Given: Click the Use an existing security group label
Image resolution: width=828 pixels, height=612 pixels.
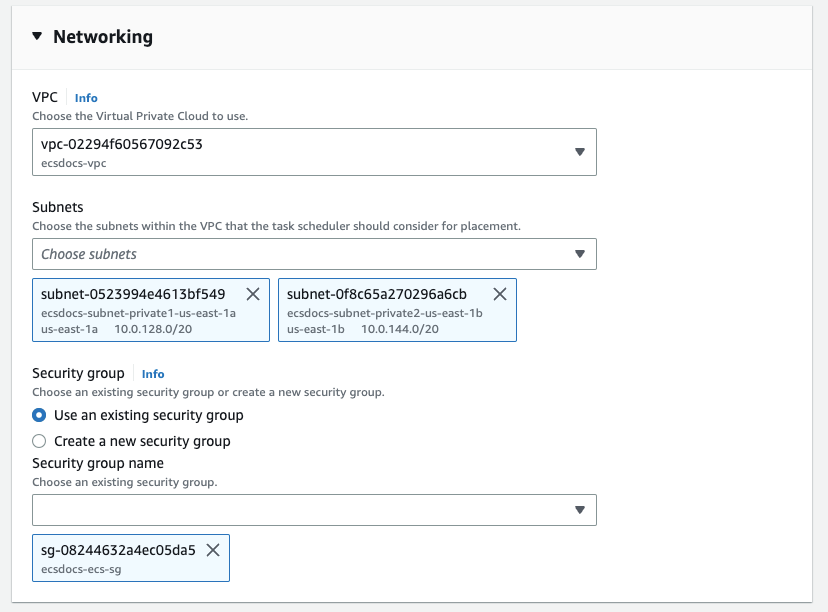Looking at the screenshot, I should [148, 415].
